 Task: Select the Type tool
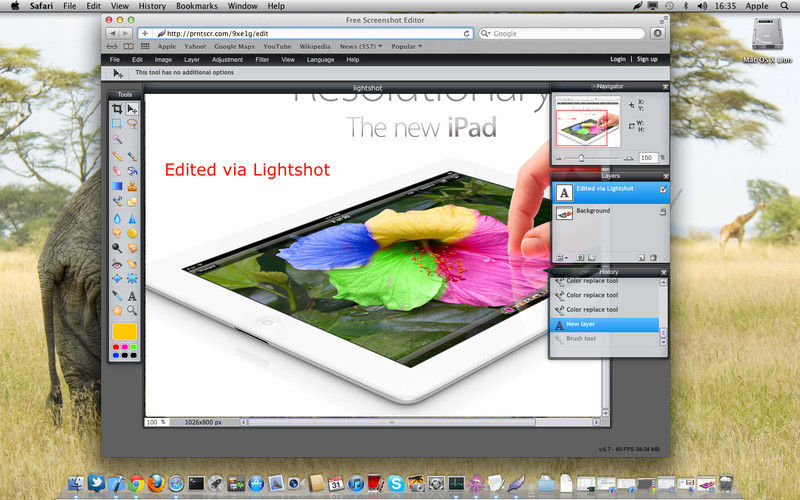[132, 295]
